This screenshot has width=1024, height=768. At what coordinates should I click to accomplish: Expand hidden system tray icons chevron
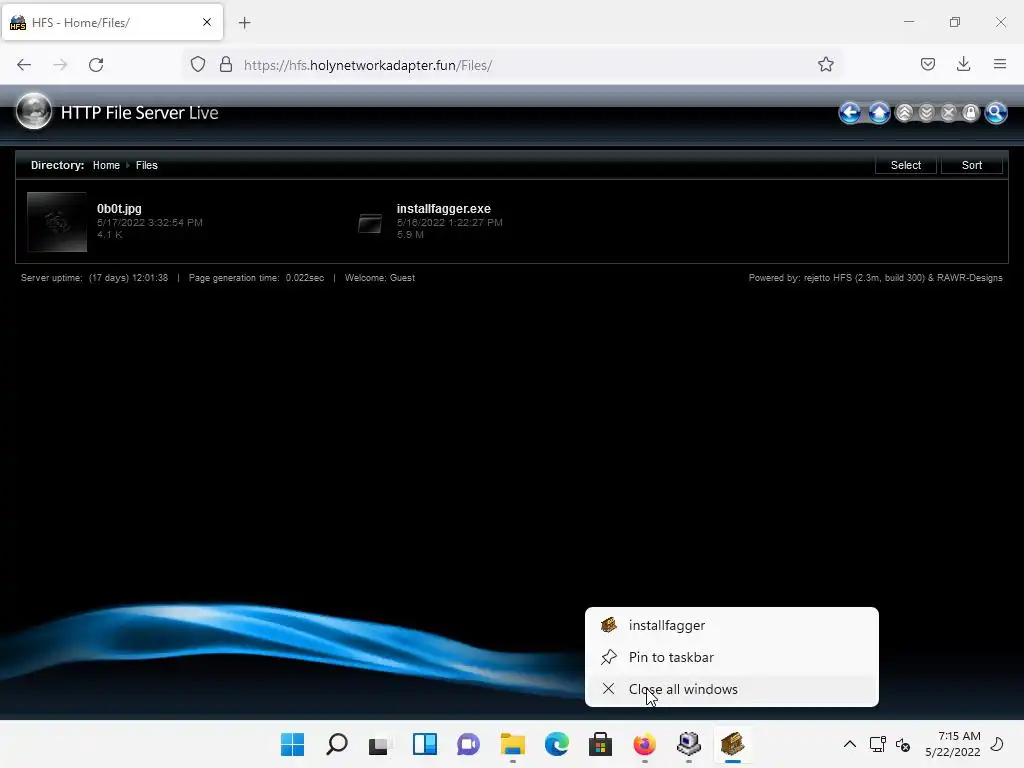pyautogui.click(x=850, y=744)
